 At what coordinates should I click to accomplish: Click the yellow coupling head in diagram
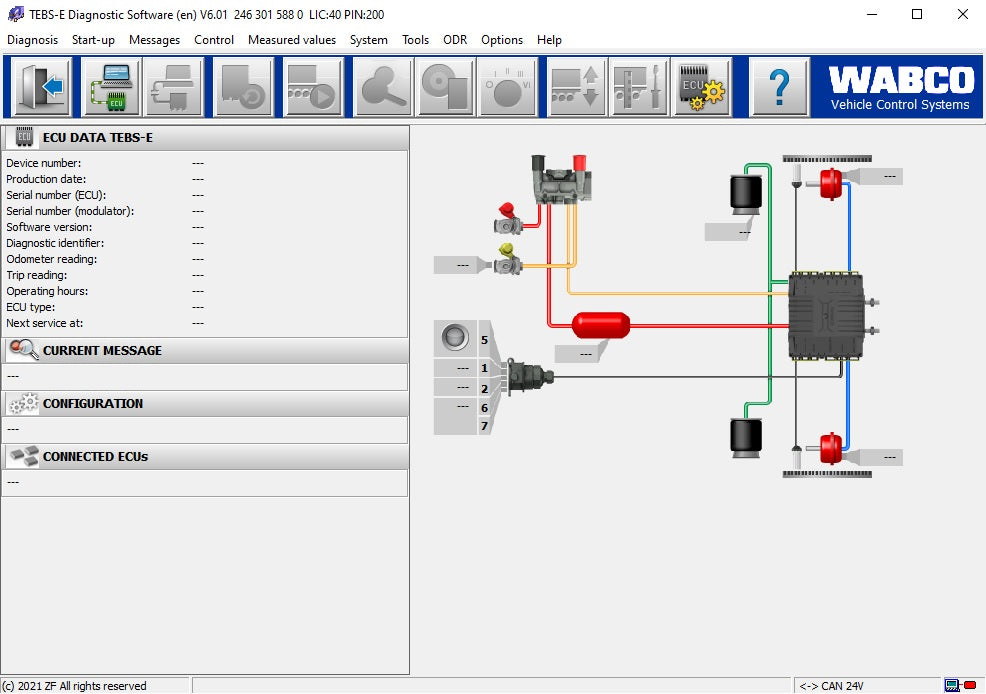[508, 259]
